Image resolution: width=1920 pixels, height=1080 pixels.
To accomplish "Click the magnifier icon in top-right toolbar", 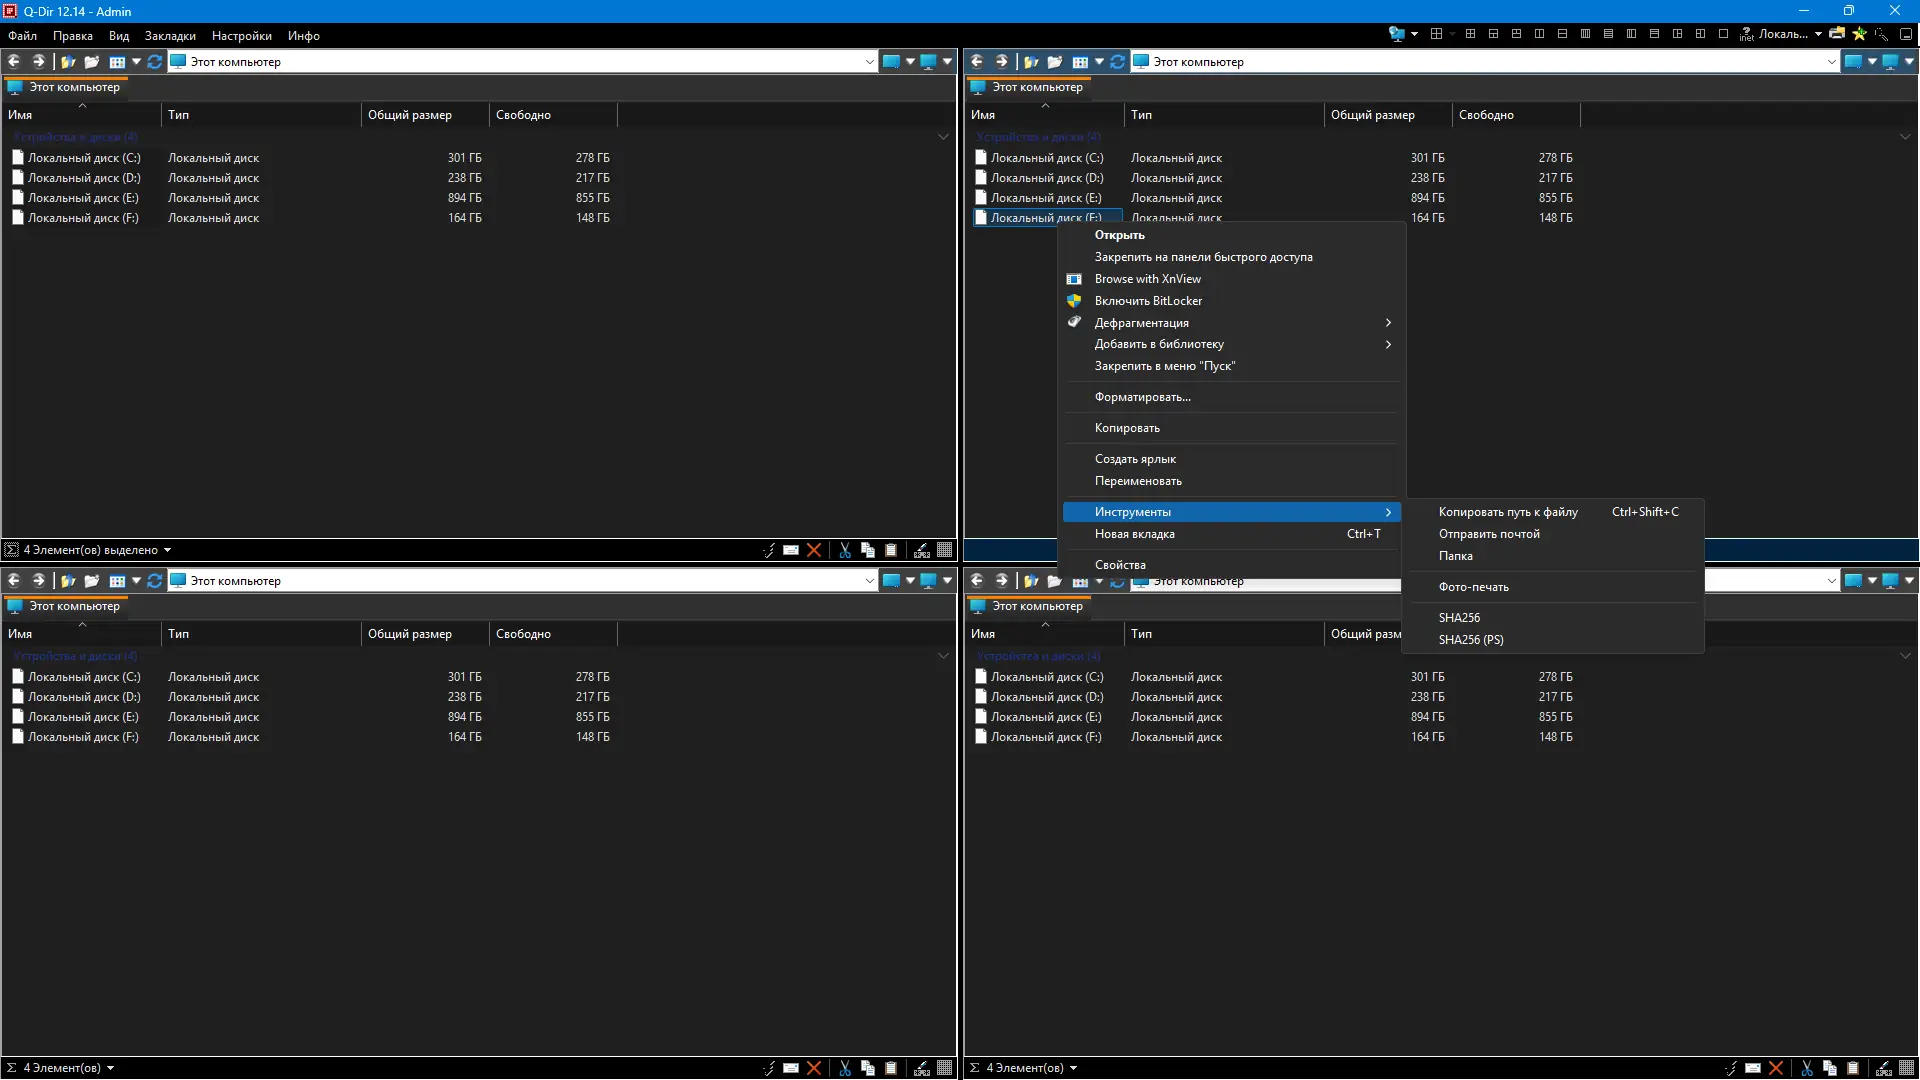I will [x=1881, y=34].
